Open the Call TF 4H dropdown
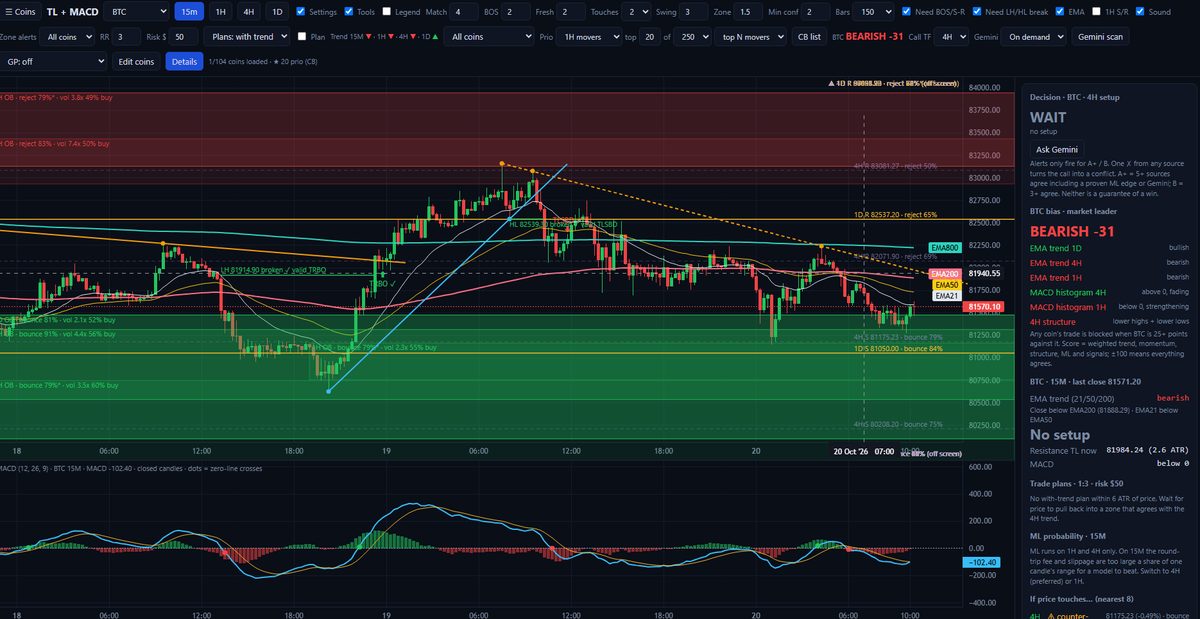 pyautogui.click(x=952, y=36)
